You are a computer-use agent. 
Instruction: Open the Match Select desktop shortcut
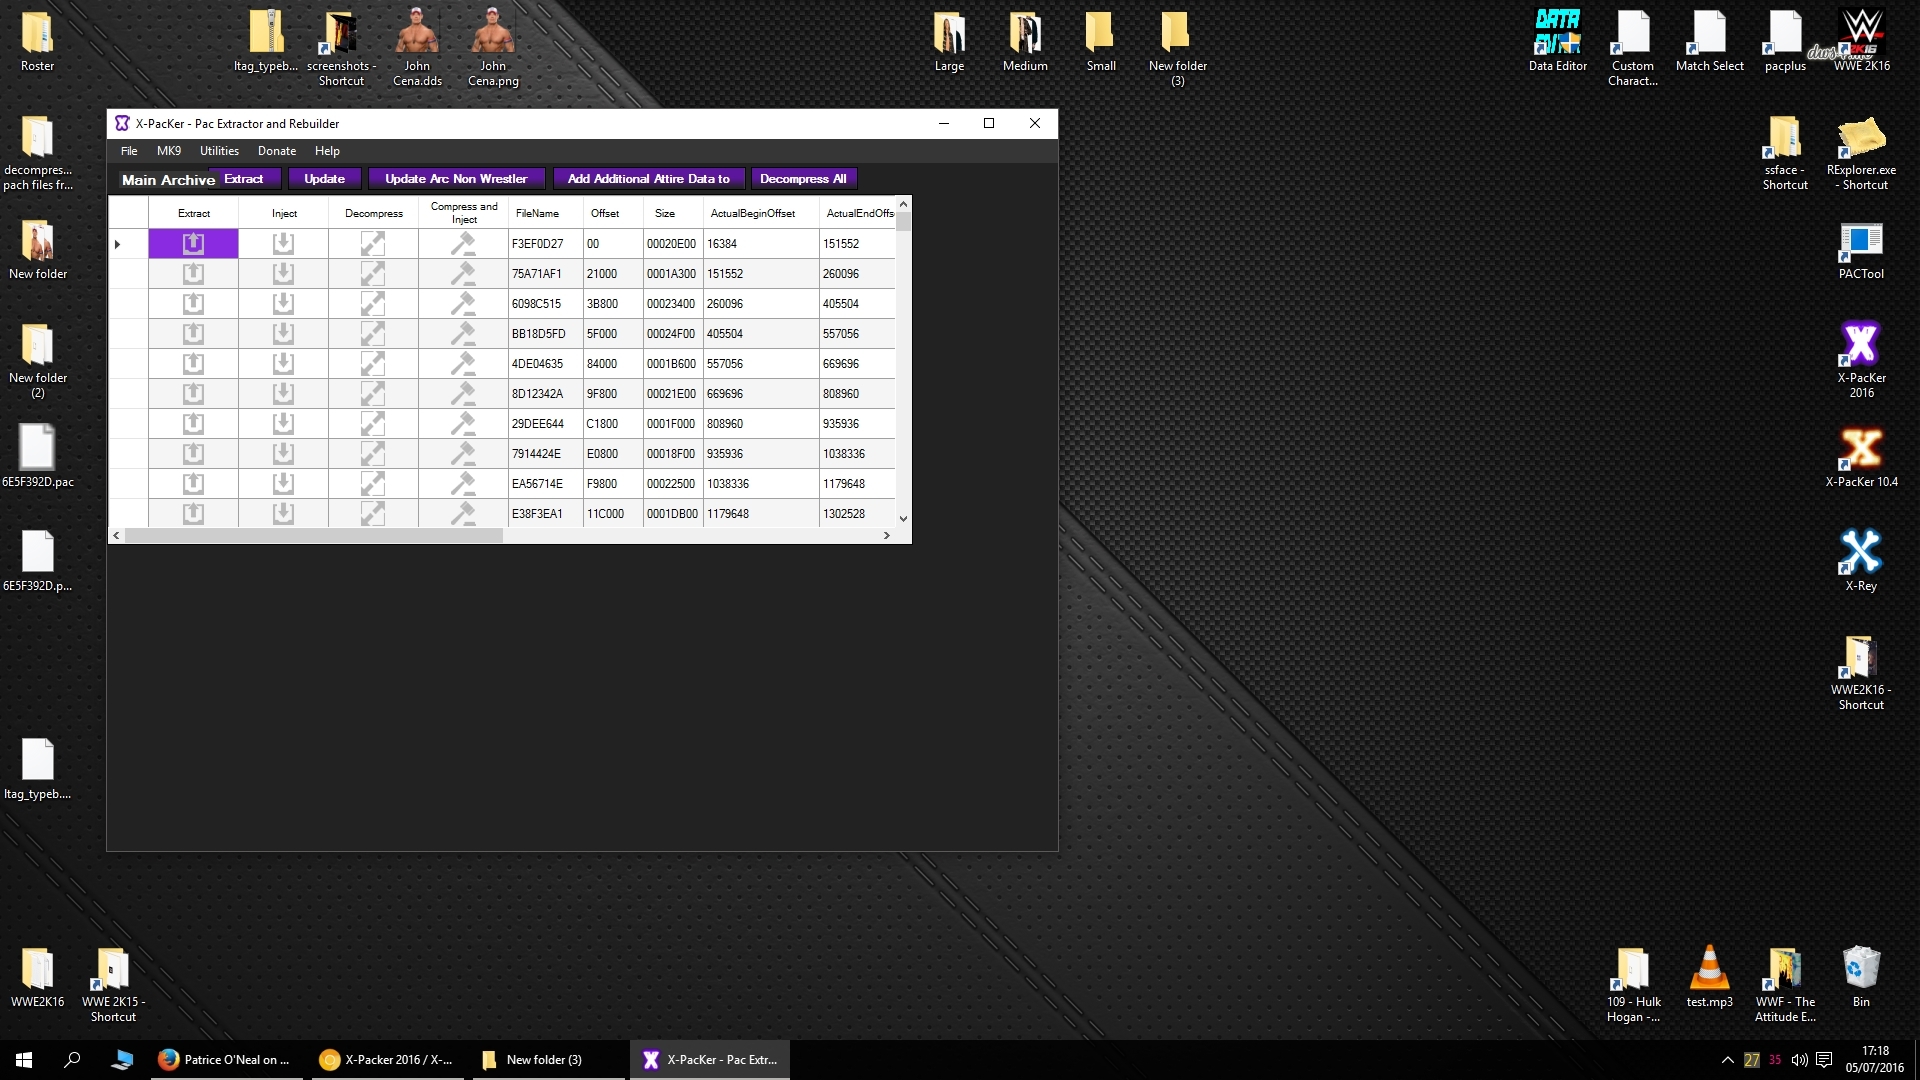point(1709,40)
